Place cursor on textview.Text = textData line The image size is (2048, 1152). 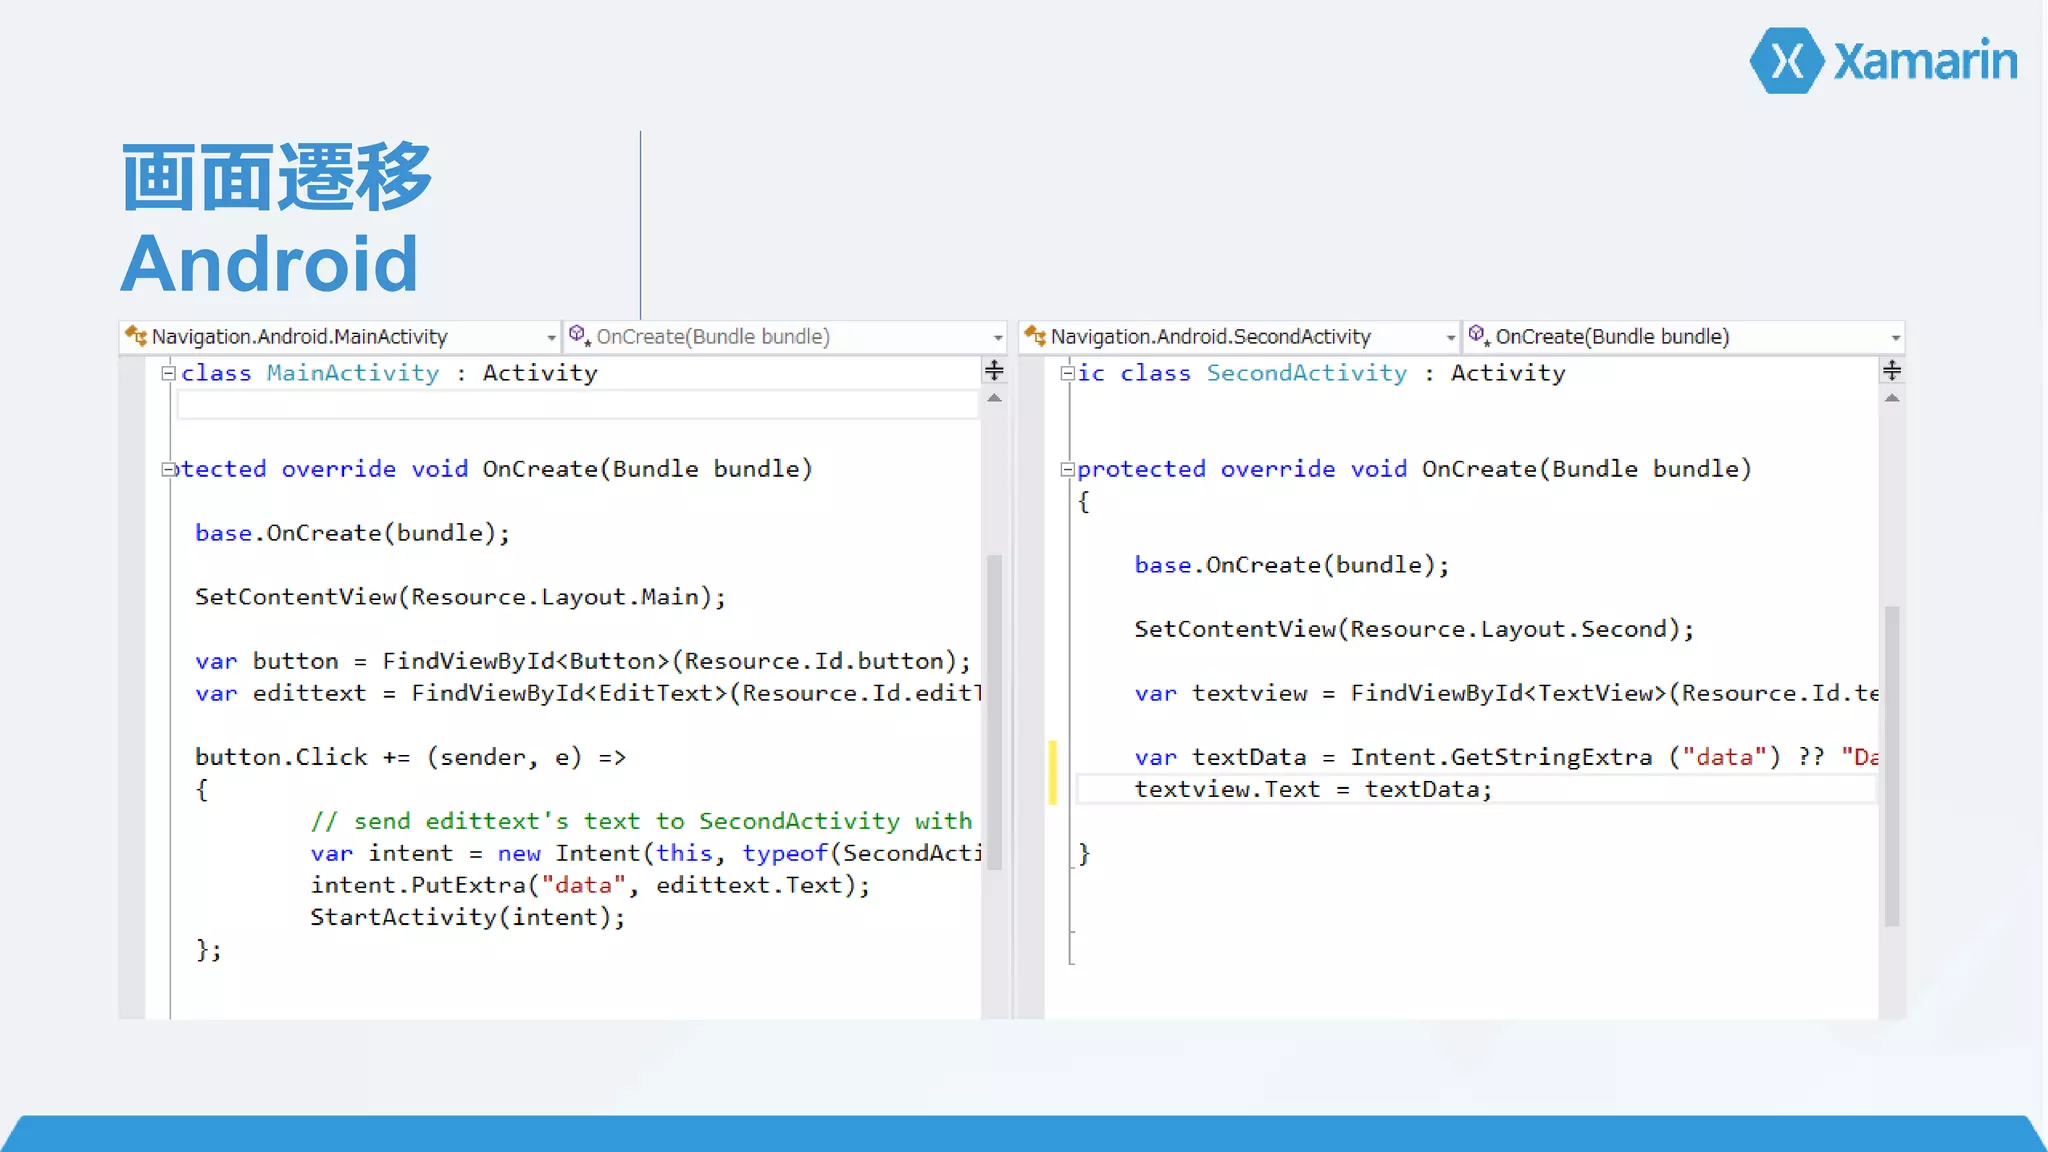point(1312,789)
